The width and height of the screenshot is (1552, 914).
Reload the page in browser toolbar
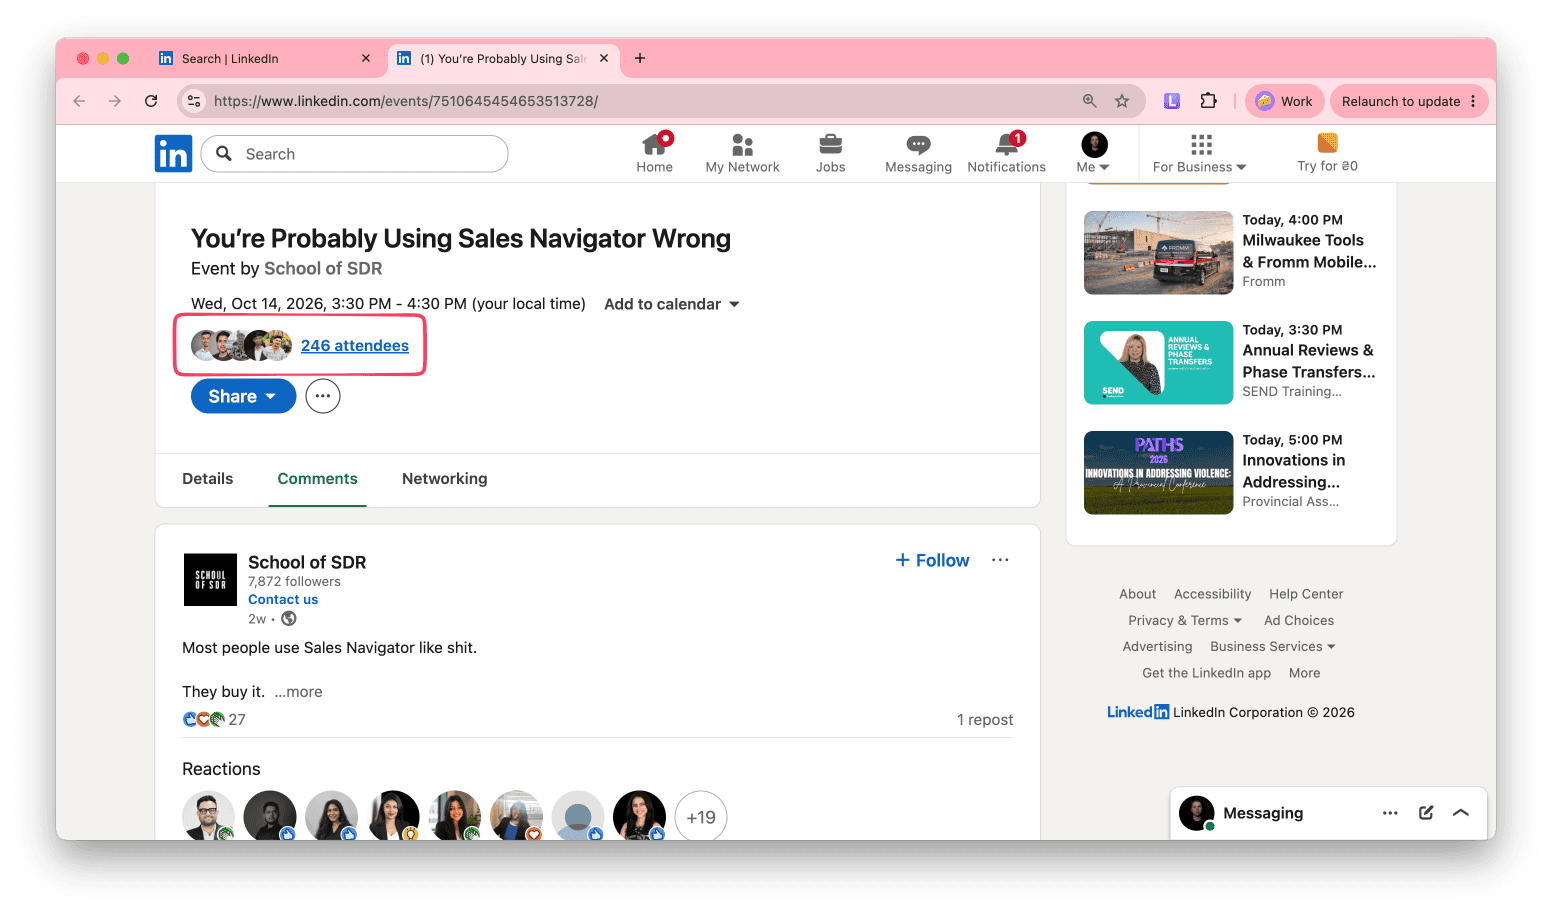(x=151, y=101)
